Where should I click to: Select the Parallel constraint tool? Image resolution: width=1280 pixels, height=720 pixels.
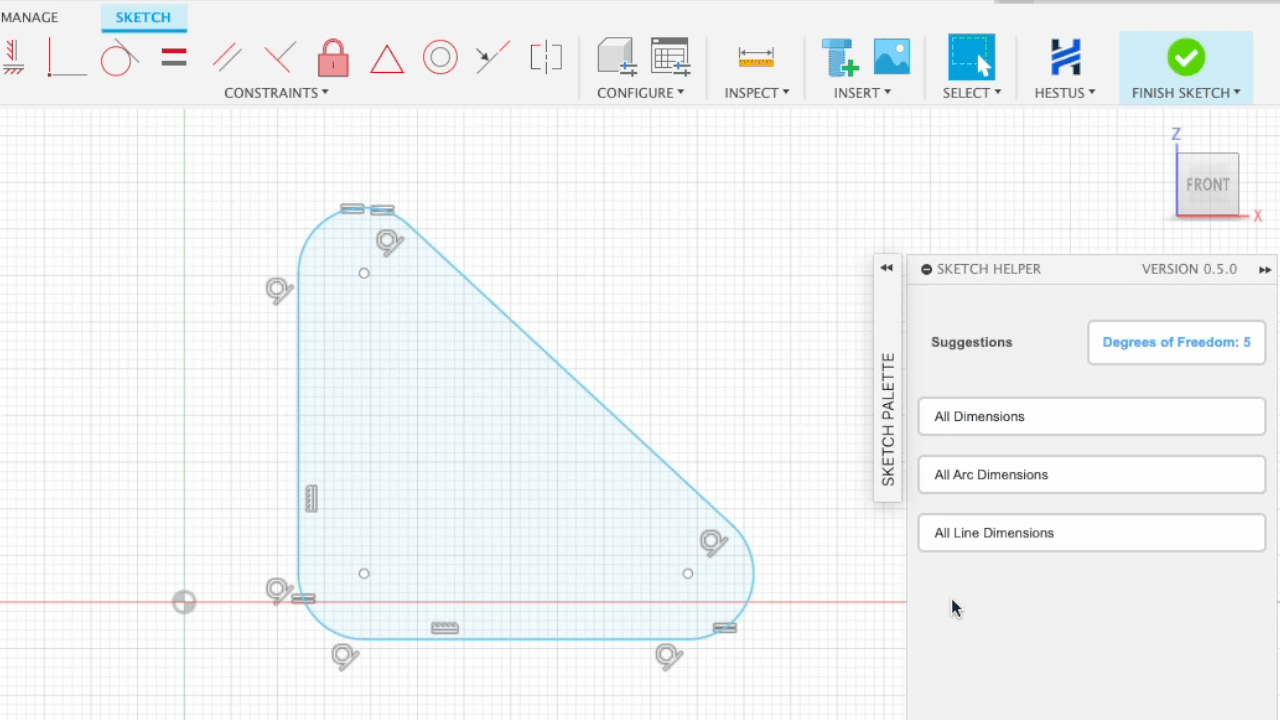(x=227, y=57)
